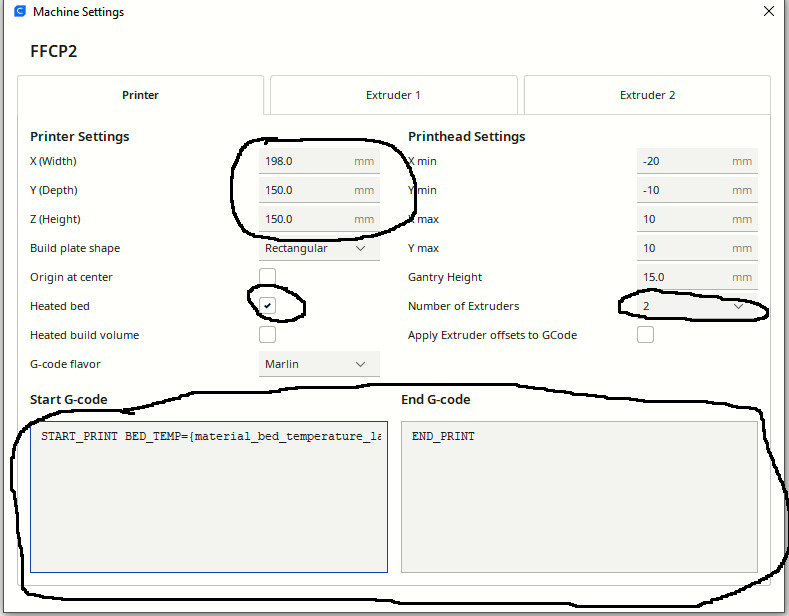Edit the X (Width) value field
Screen dimensions: 789x616
pos(319,161)
